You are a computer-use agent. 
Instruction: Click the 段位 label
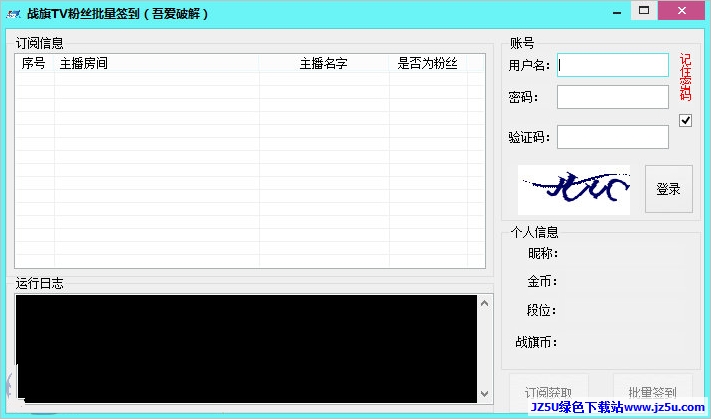(x=541, y=310)
